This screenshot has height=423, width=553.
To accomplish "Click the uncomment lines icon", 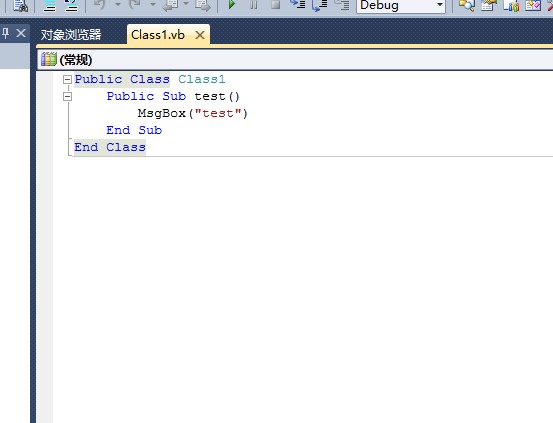I will 71,5.
